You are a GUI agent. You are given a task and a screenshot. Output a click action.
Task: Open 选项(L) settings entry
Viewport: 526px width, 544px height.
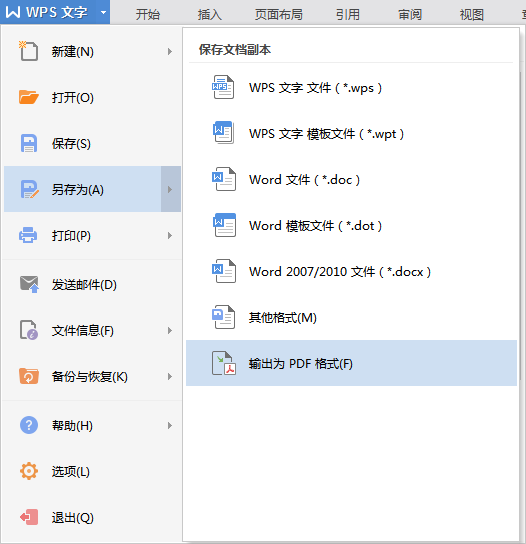coord(92,471)
